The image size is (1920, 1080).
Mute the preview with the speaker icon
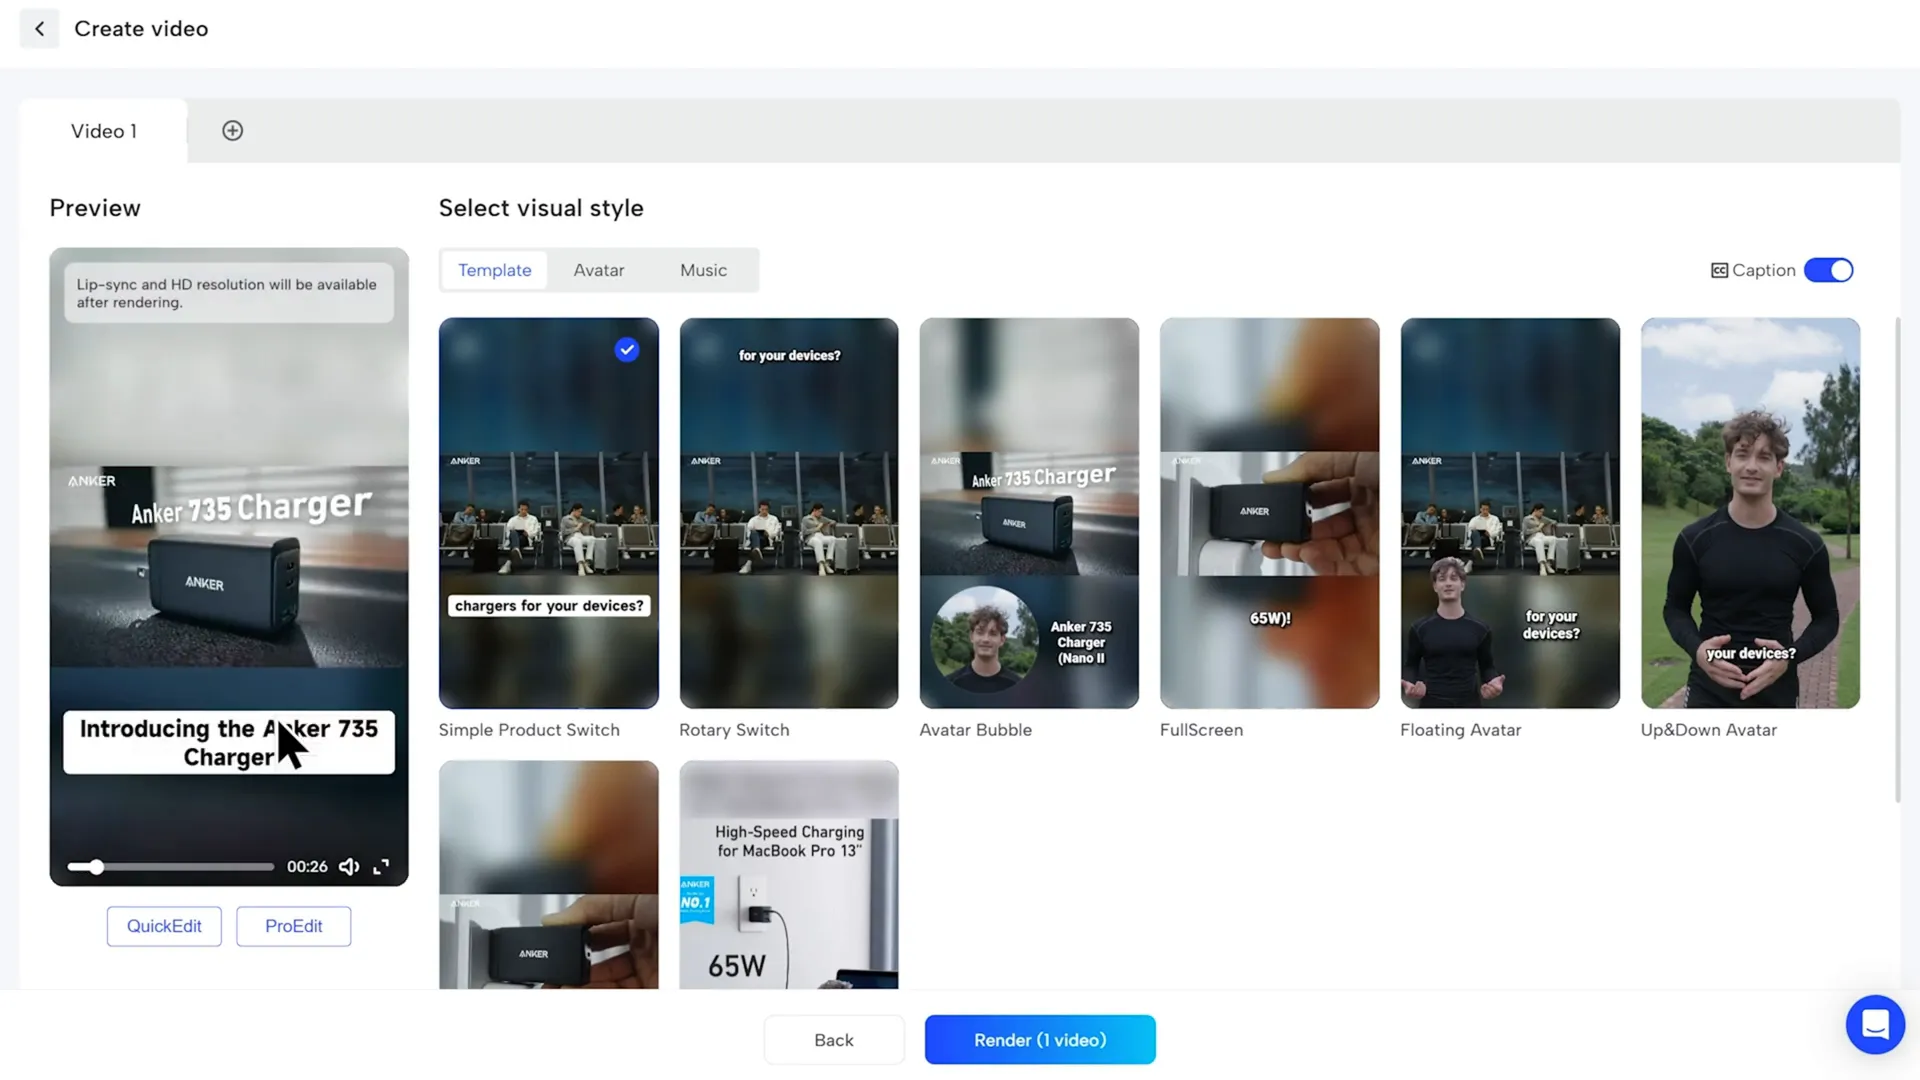(349, 867)
